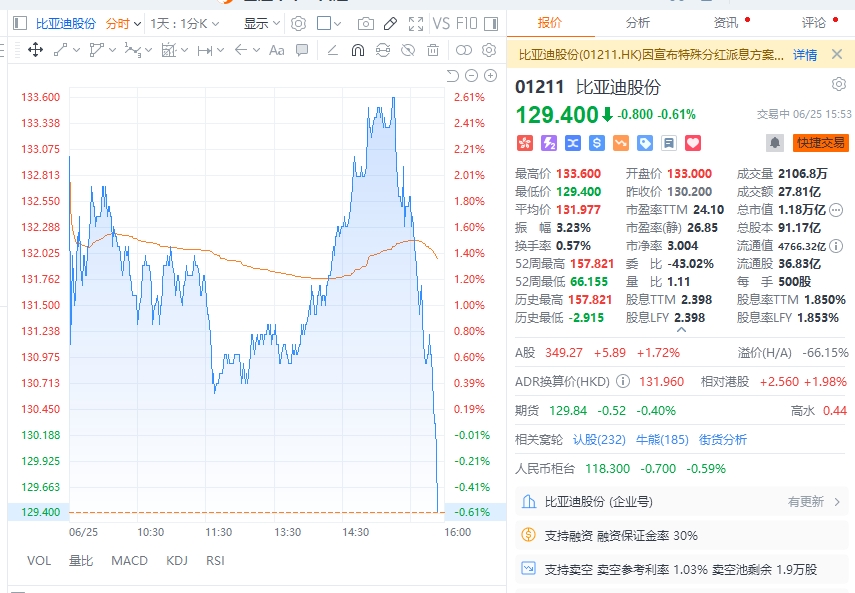The width and height of the screenshot is (855, 593).
Task: Select the price range ruler tool
Action: [205, 51]
